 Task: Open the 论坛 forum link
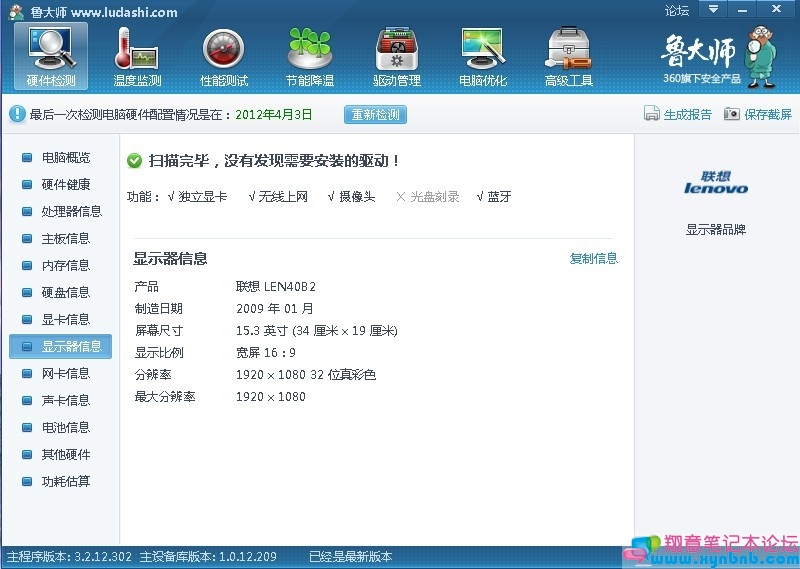677,11
